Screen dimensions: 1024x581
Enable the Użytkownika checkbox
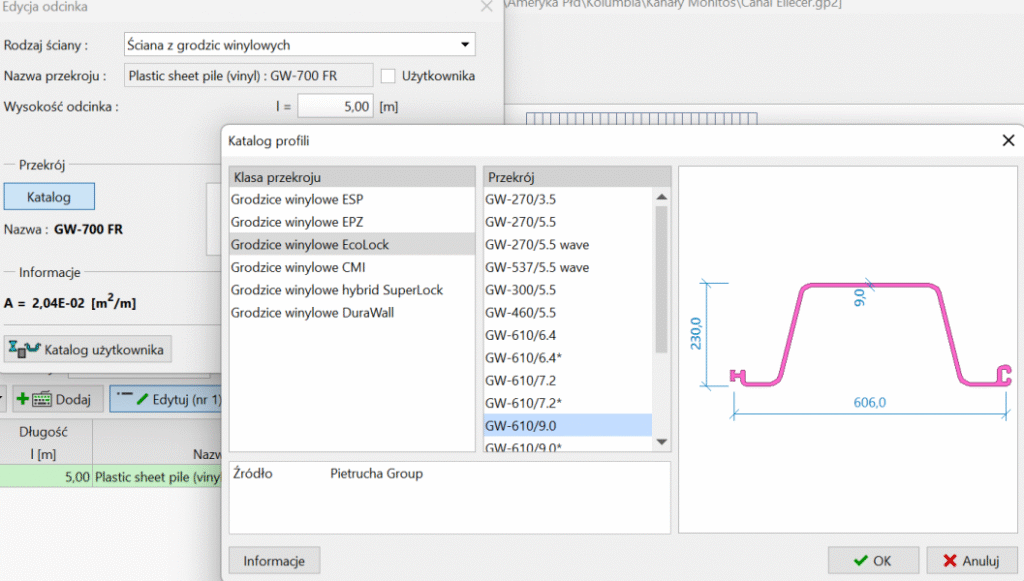(x=390, y=76)
